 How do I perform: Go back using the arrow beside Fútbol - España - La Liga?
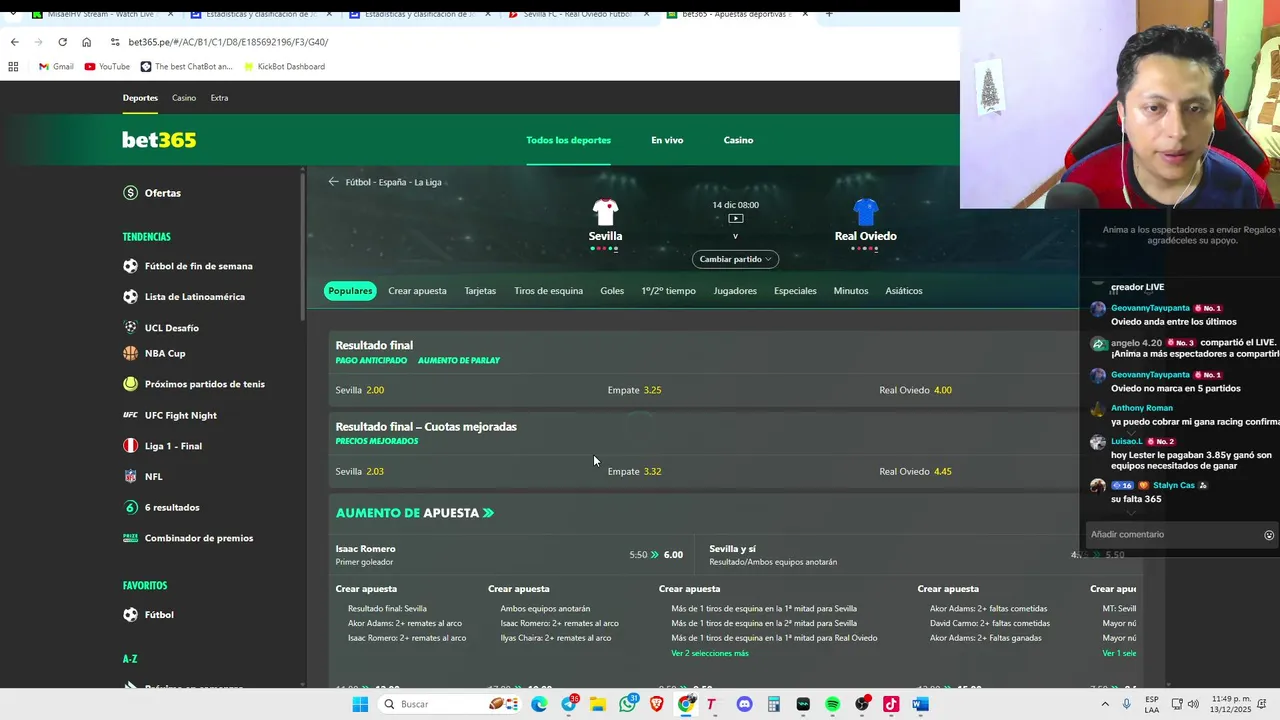tap(333, 182)
